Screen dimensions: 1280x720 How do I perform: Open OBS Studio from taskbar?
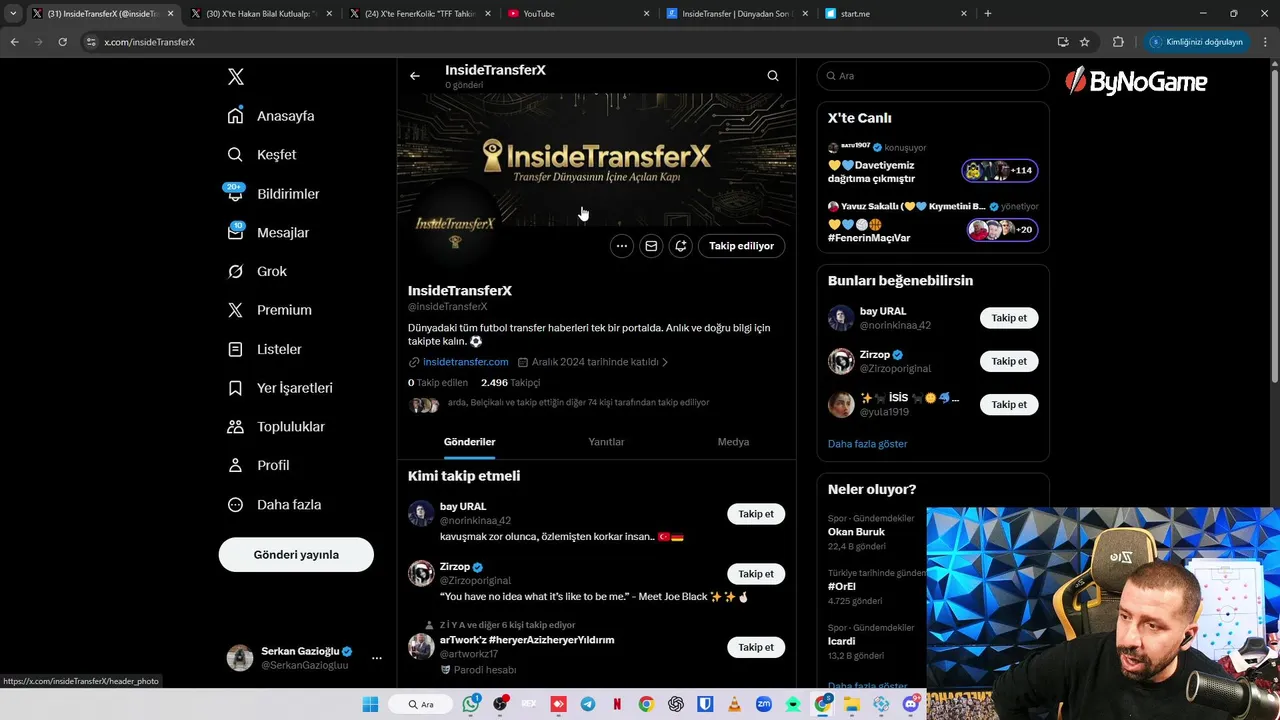(x=500, y=704)
